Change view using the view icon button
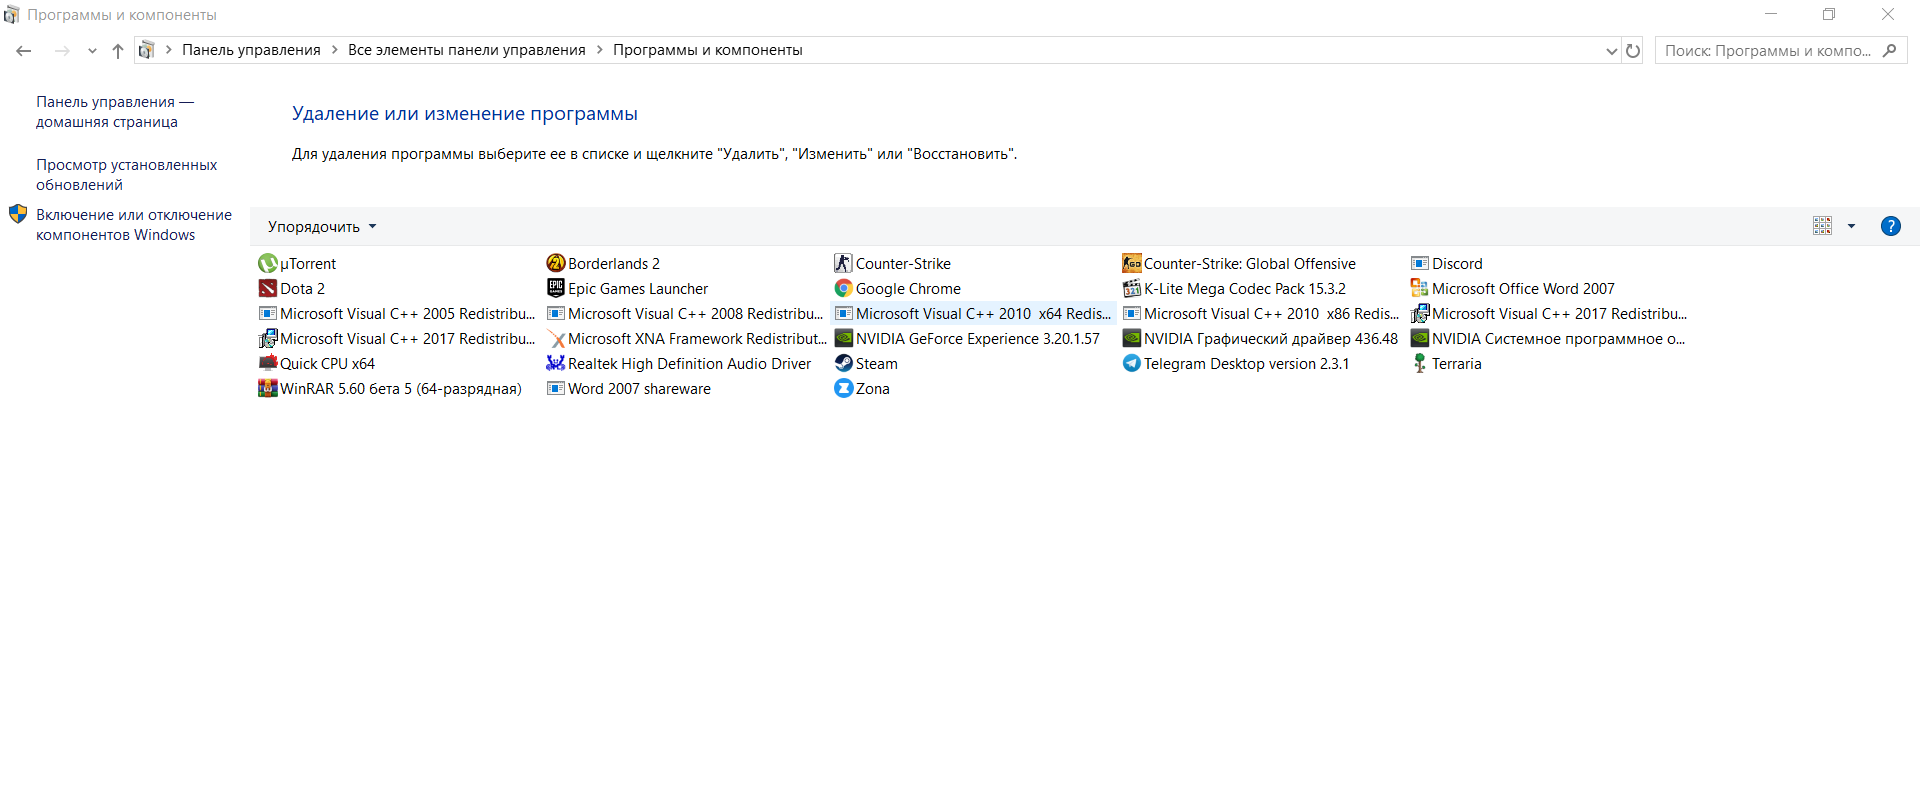The width and height of the screenshot is (1920, 791). click(1822, 227)
